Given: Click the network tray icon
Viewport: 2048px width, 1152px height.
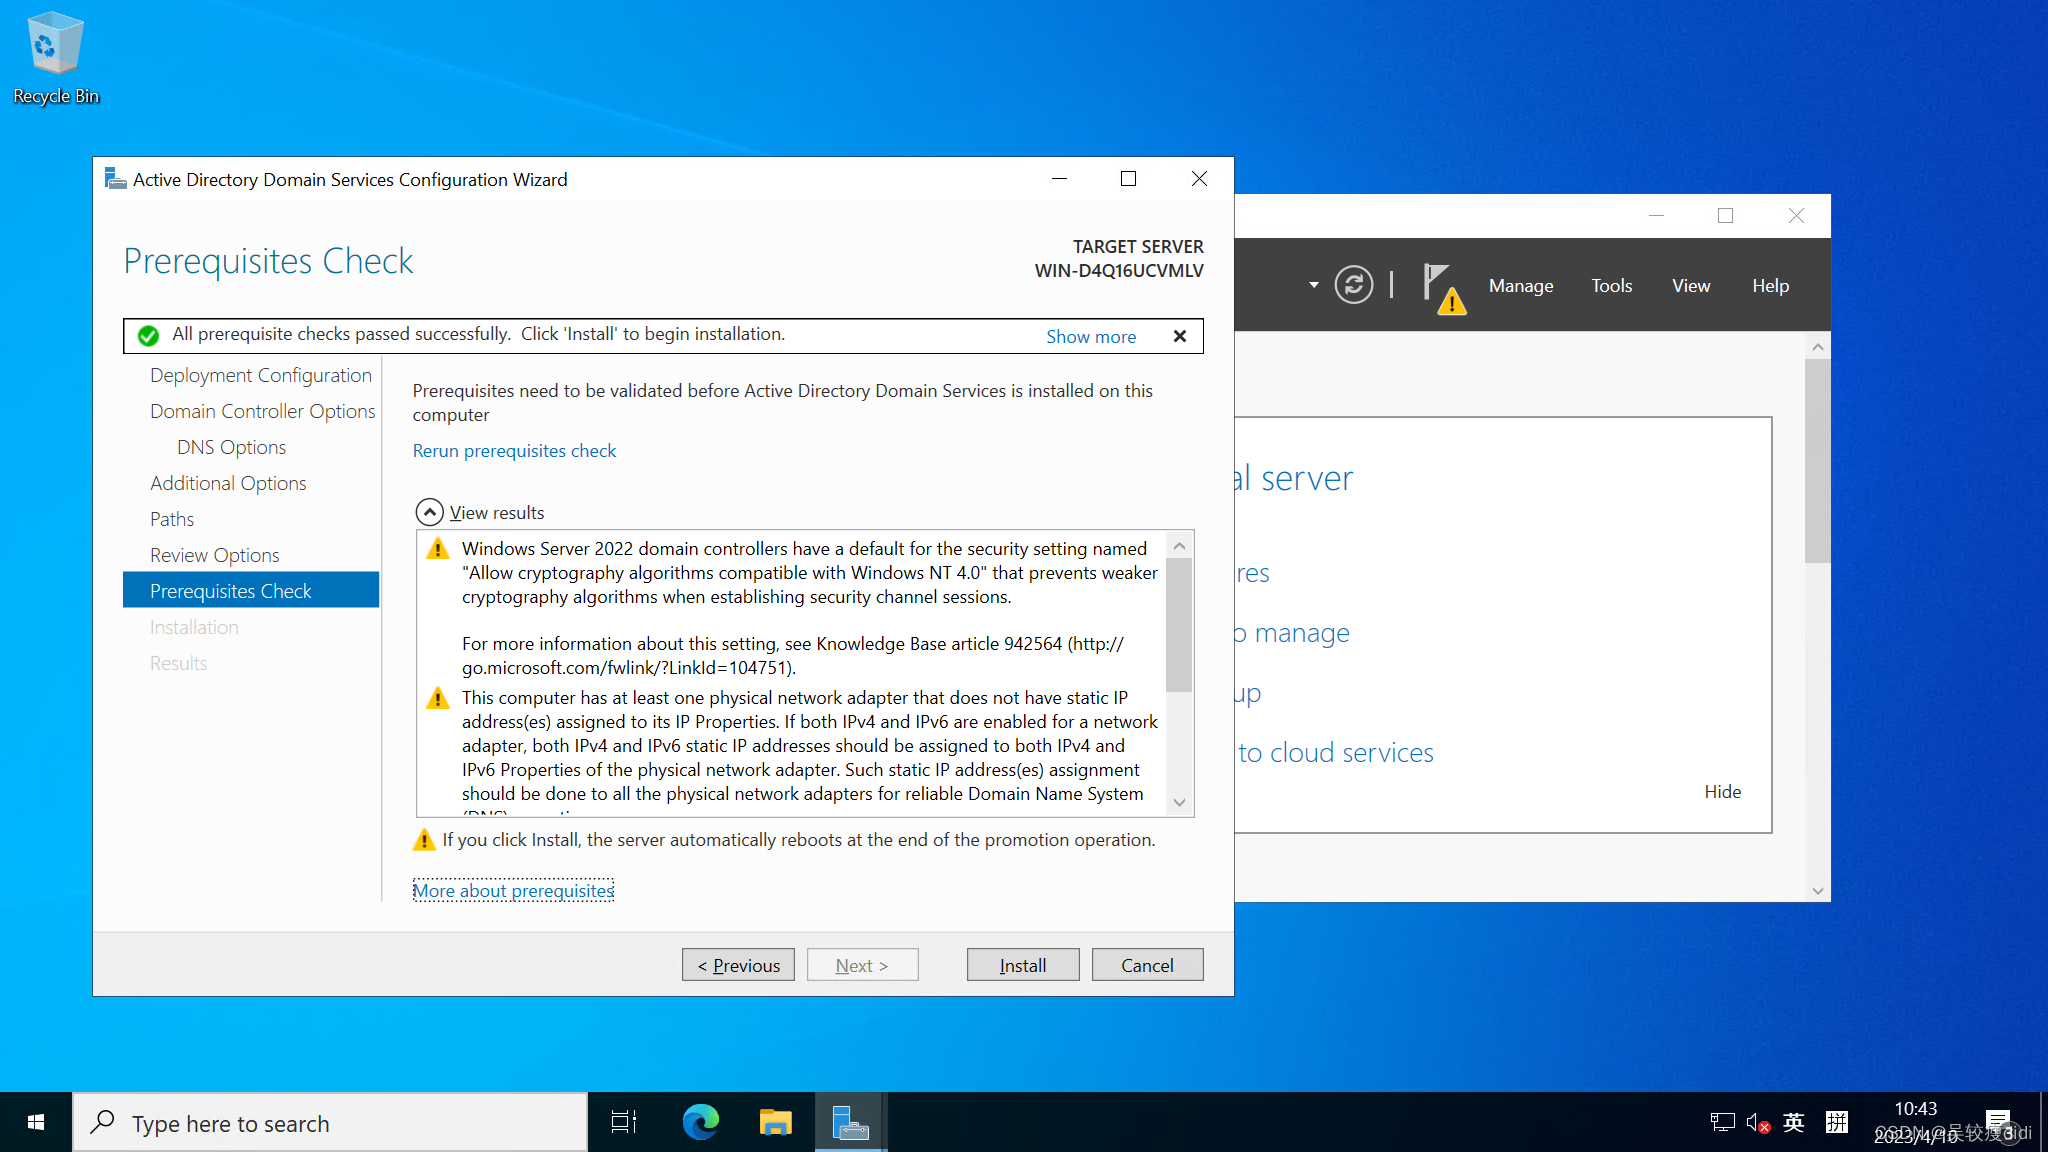Looking at the screenshot, I should point(1722,1122).
